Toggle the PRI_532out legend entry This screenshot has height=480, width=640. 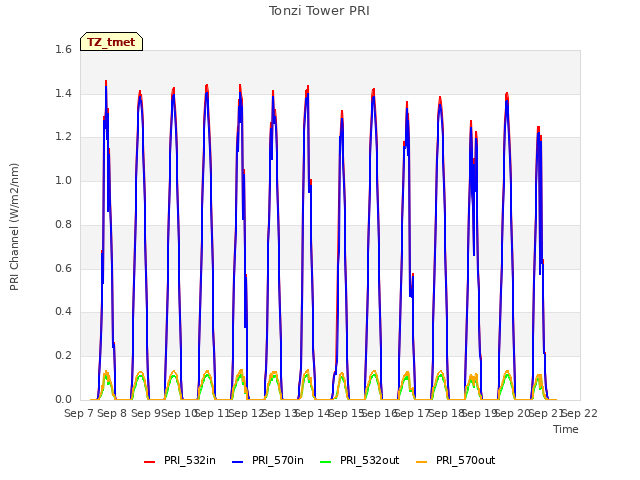click(360, 461)
